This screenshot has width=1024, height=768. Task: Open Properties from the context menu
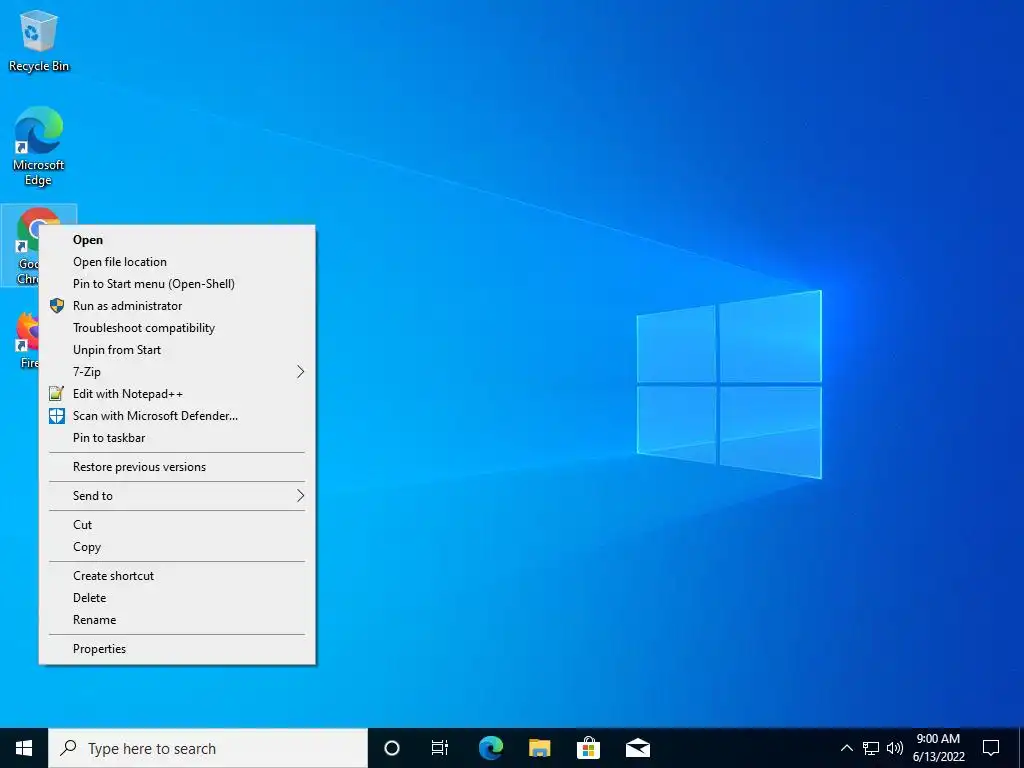(178, 649)
